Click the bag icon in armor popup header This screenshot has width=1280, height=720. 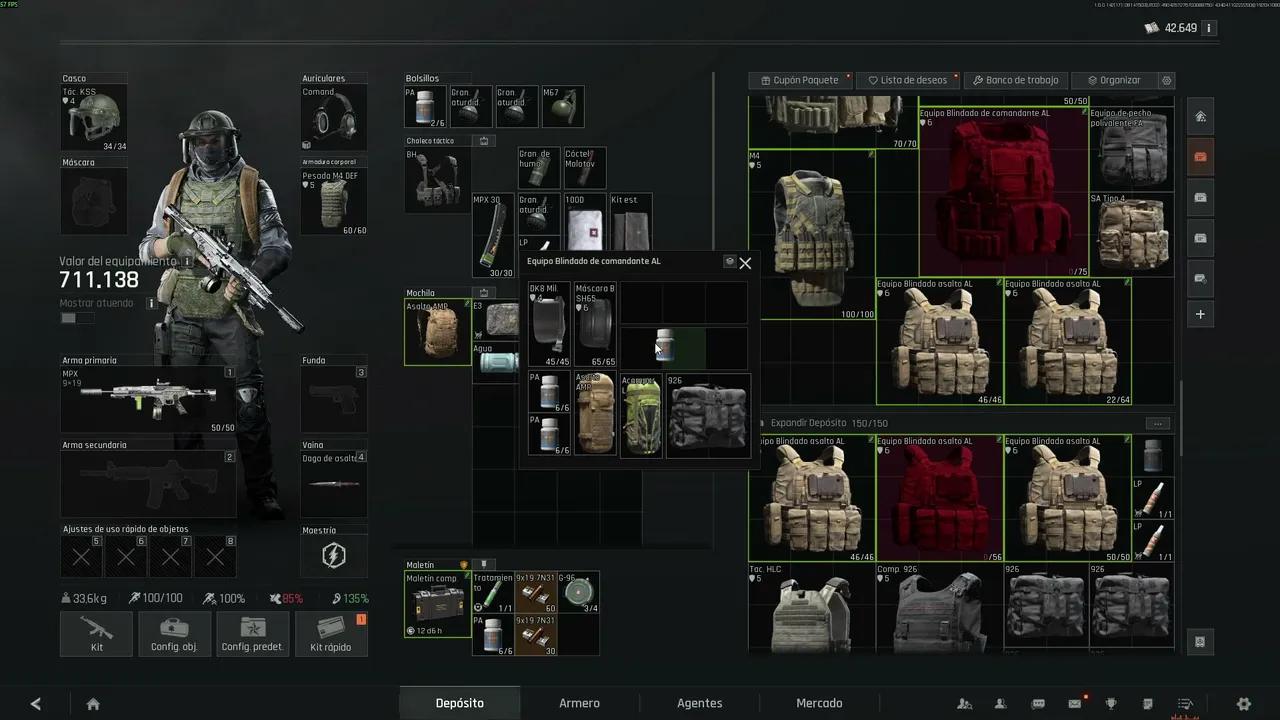729,261
